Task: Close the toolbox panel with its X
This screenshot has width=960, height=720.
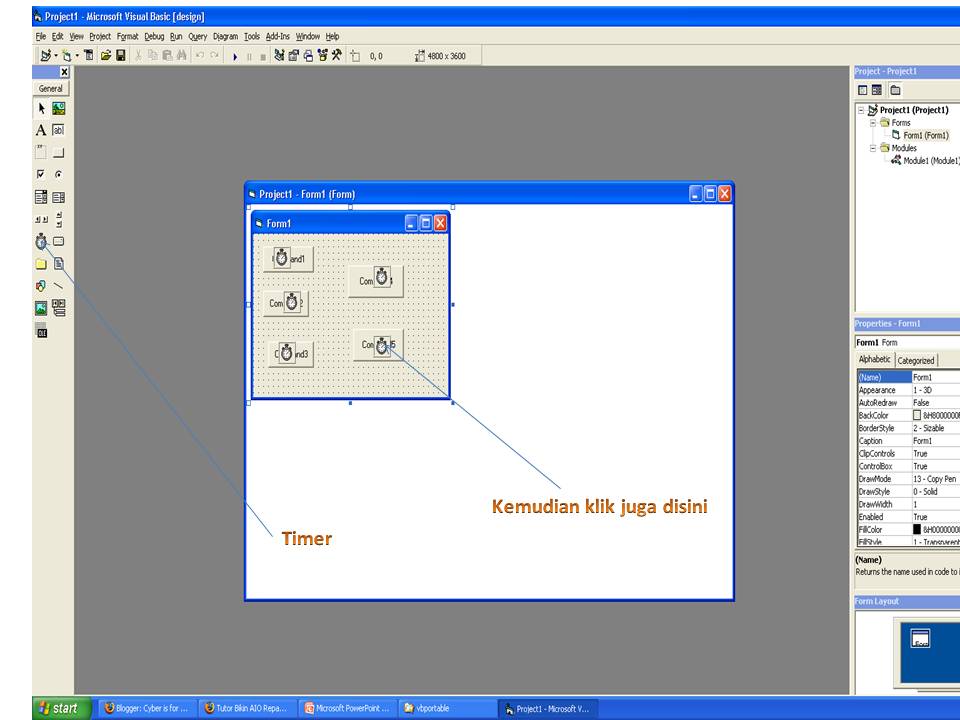Action: tap(64, 72)
